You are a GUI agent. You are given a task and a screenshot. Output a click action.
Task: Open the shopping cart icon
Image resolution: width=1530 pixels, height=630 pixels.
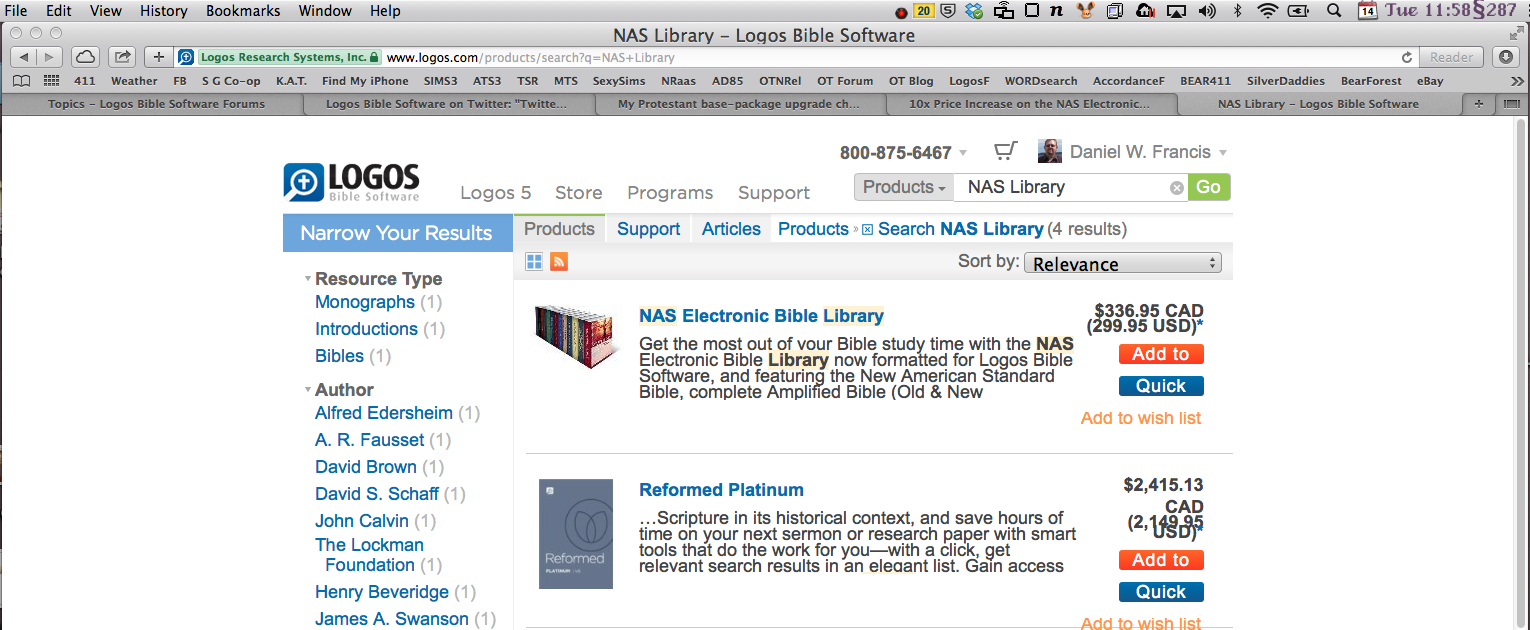click(x=1005, y=152)
